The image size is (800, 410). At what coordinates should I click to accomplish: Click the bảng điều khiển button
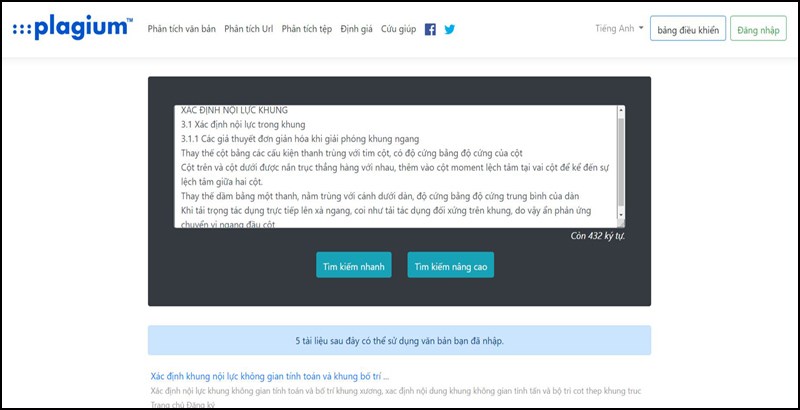(x=688, y=29)
